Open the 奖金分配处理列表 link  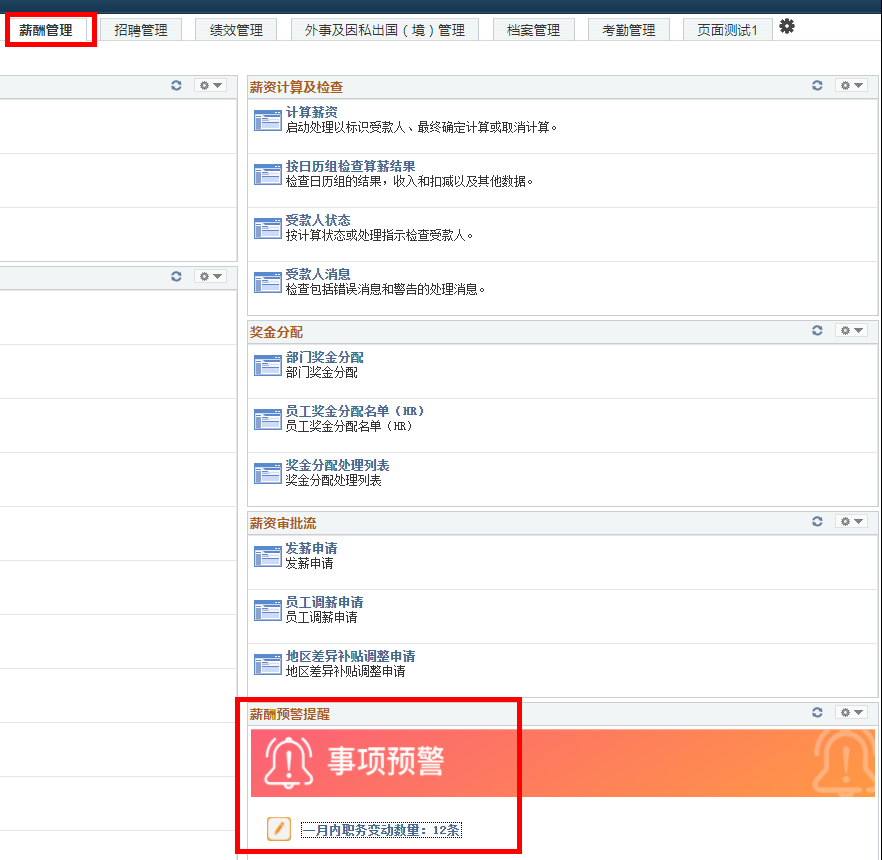(x=338, y=465)
